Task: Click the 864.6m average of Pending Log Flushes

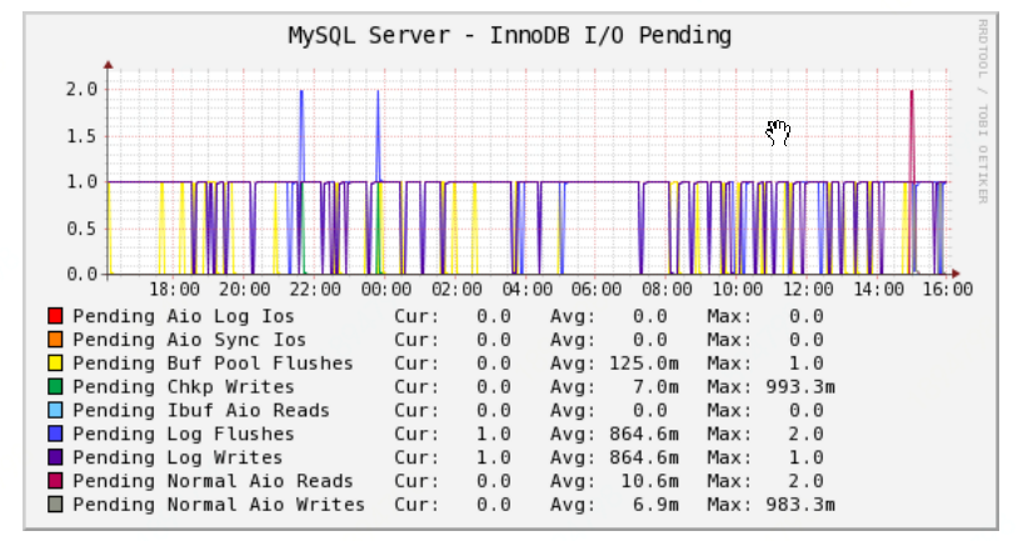Action: coord(644,434)
